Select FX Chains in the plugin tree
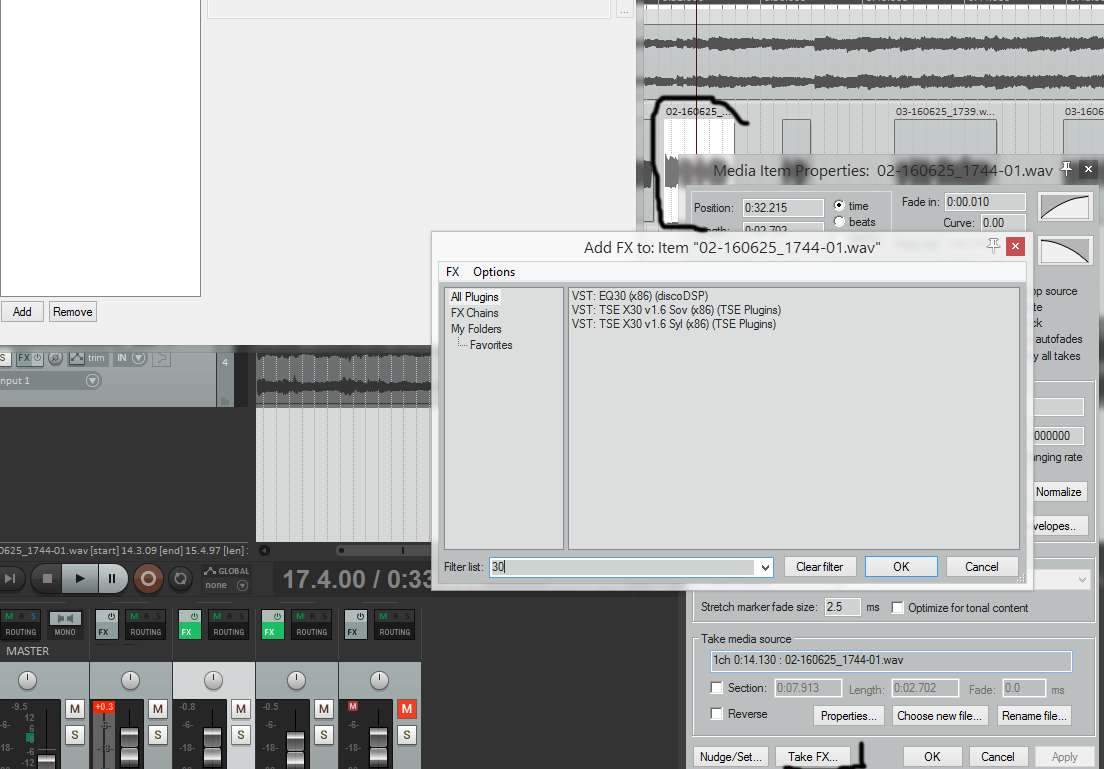 (x=474, y=313)
